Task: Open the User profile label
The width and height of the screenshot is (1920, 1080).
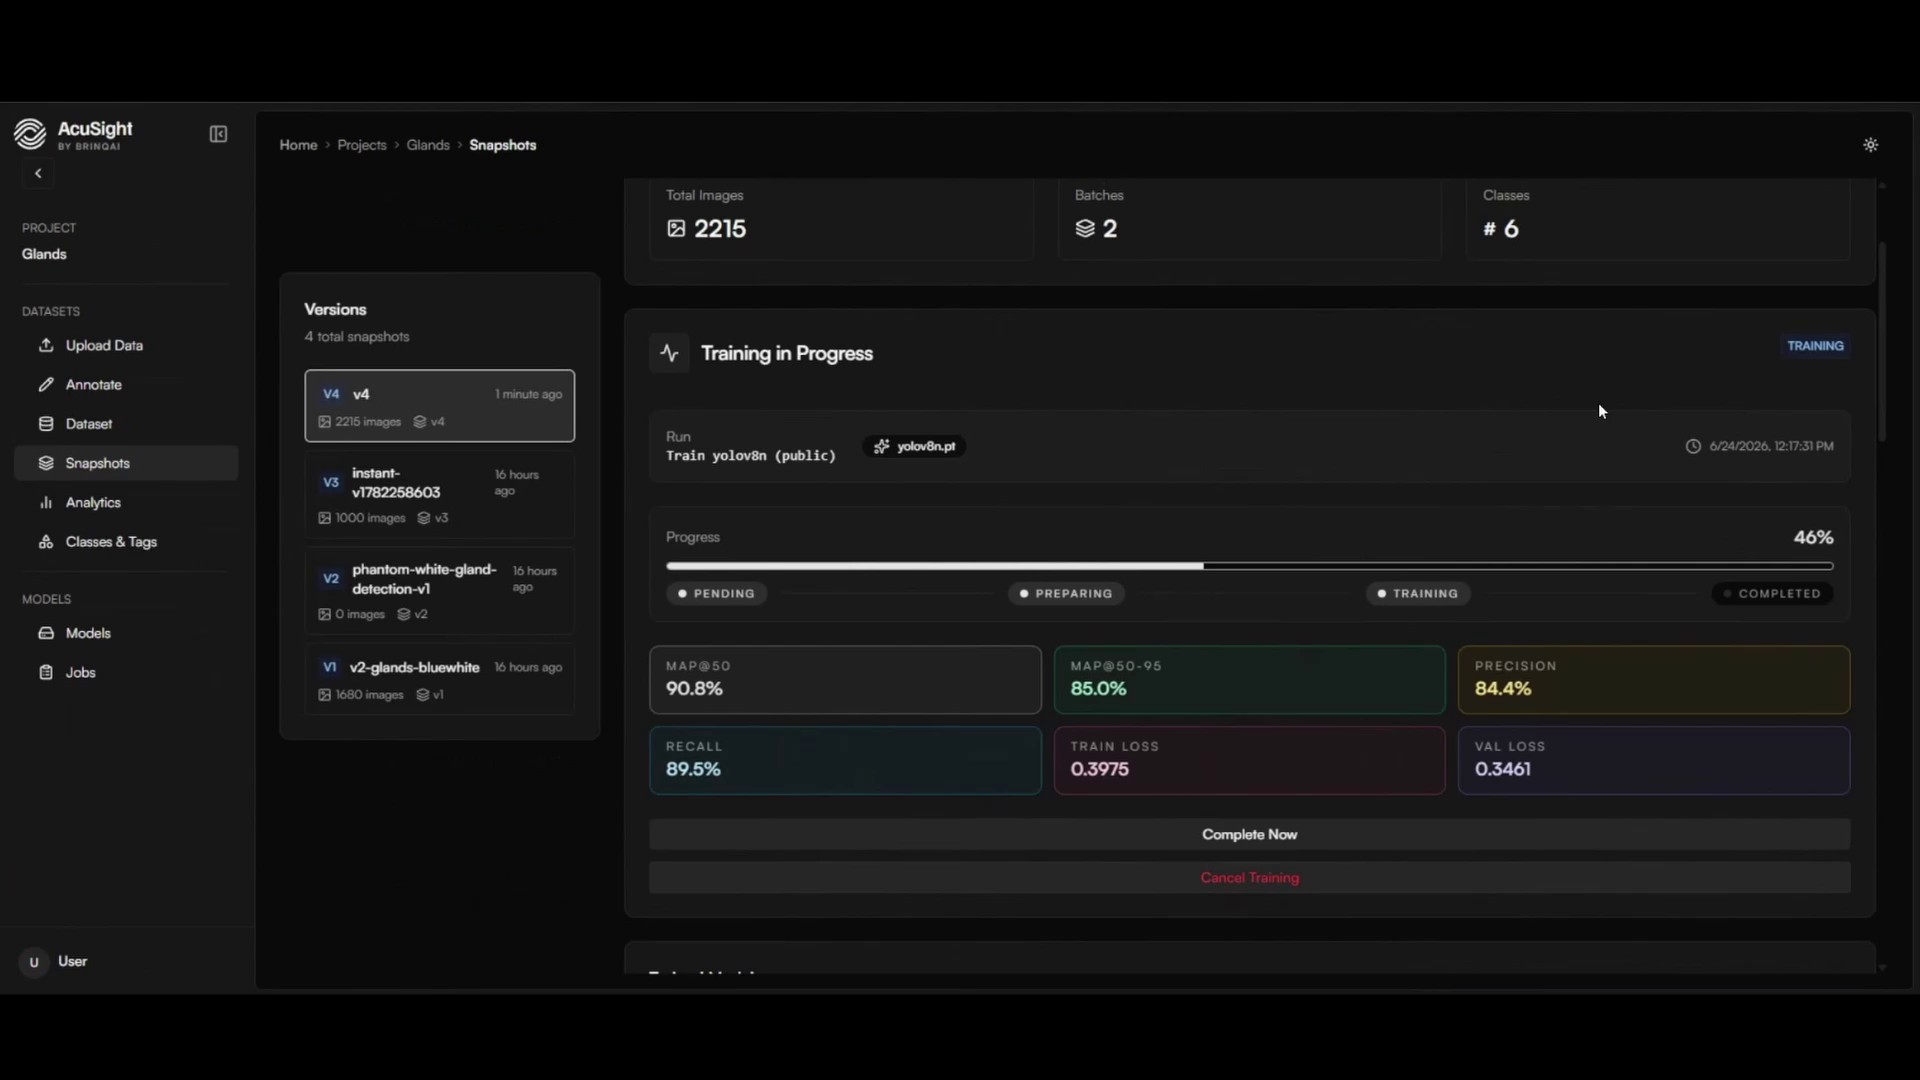Action: (73, 961)
